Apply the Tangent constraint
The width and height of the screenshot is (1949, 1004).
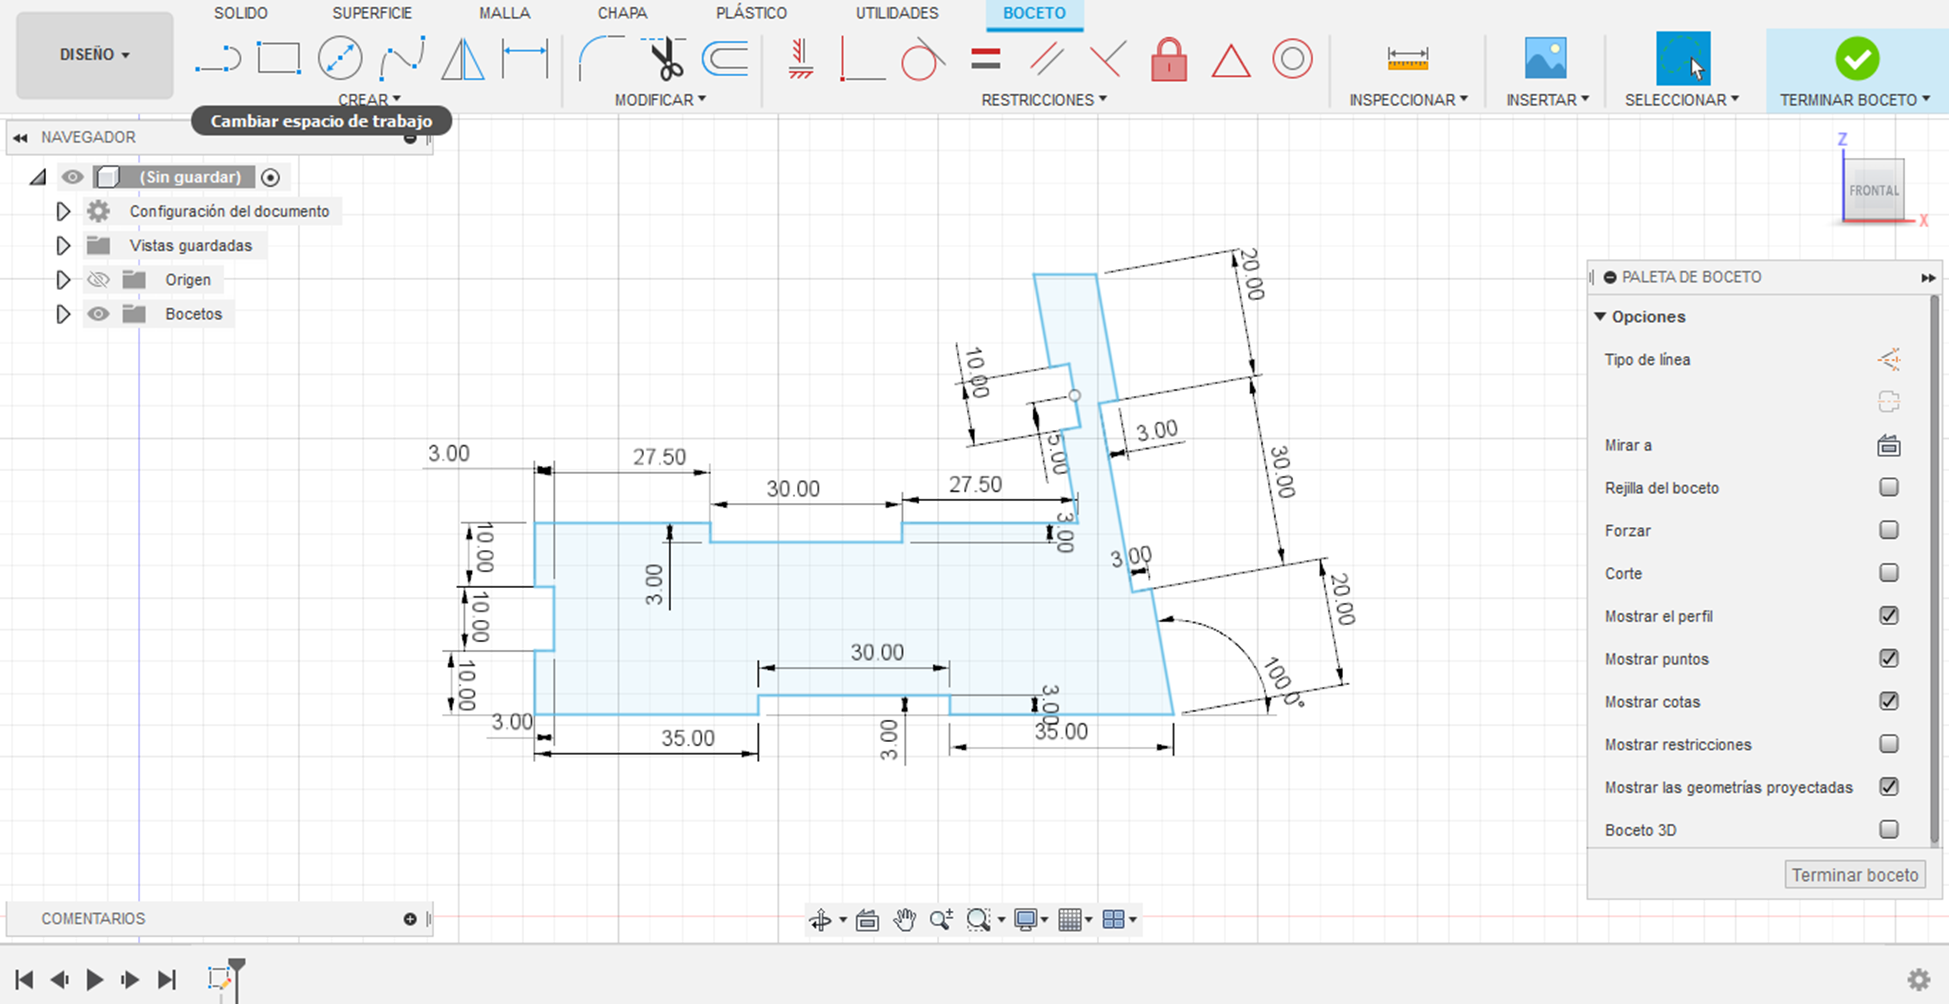tap(923, 59)
